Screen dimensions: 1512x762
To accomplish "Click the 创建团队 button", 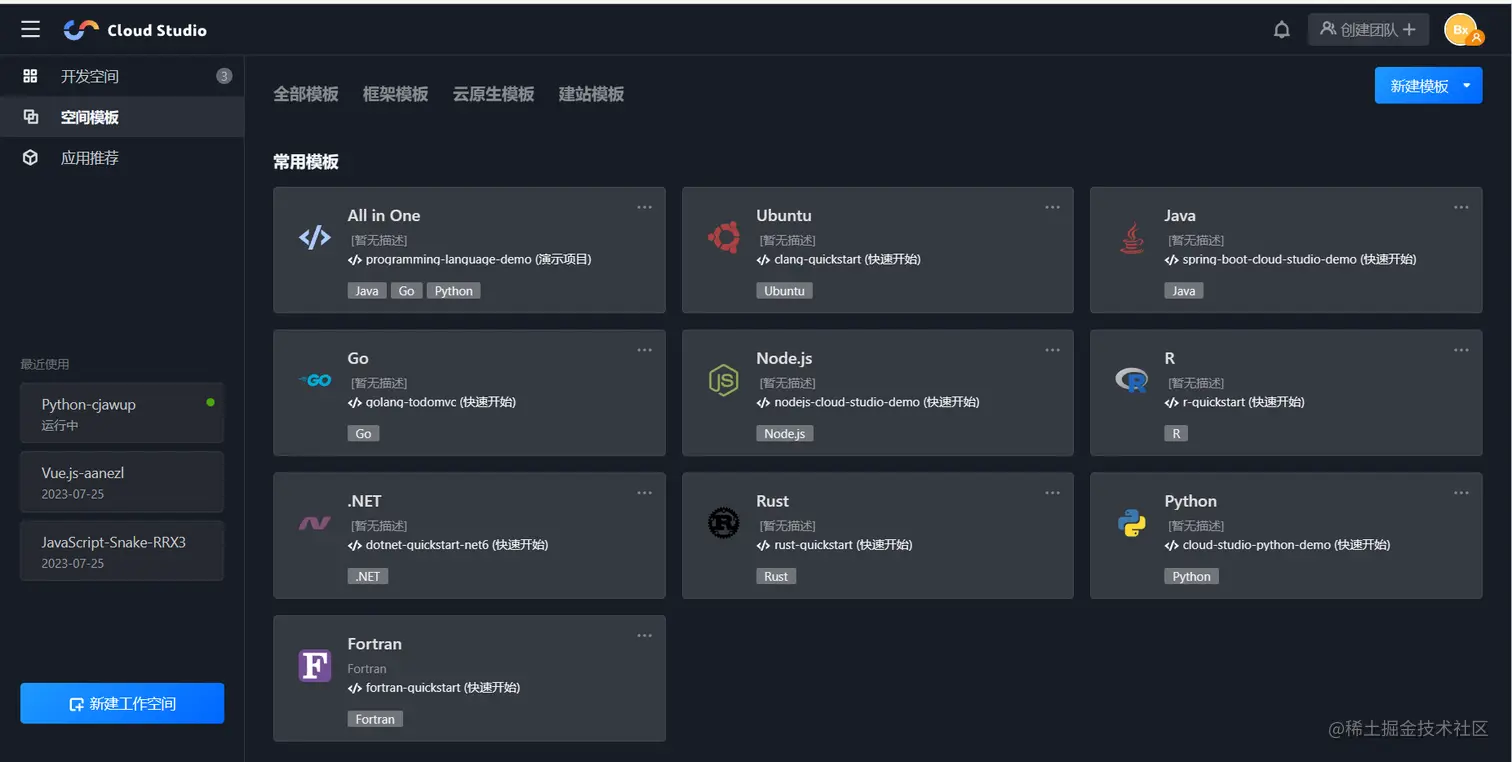I will point(1368,30).
